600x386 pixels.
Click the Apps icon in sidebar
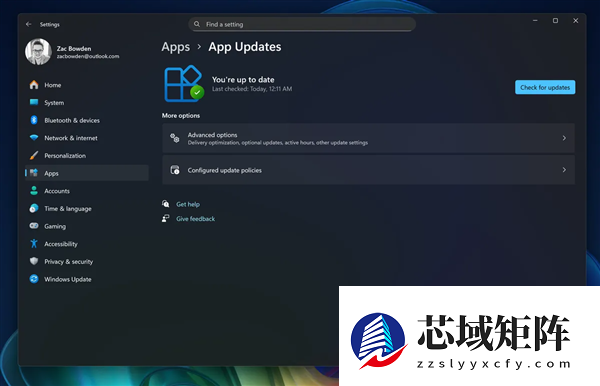[34, 173]
